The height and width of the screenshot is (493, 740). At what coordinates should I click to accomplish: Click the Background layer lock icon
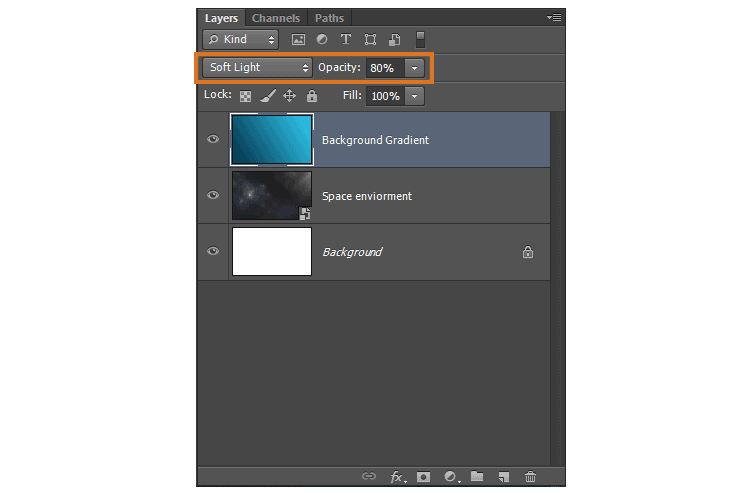(x=528, y=252)
